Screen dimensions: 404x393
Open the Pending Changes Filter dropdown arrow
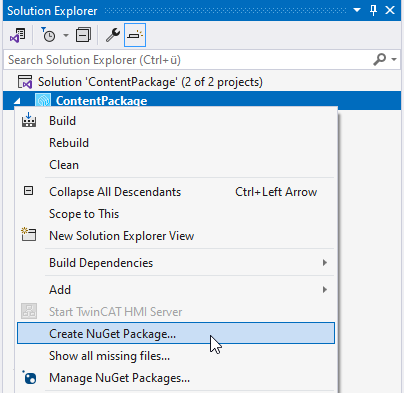pos(66,35)
